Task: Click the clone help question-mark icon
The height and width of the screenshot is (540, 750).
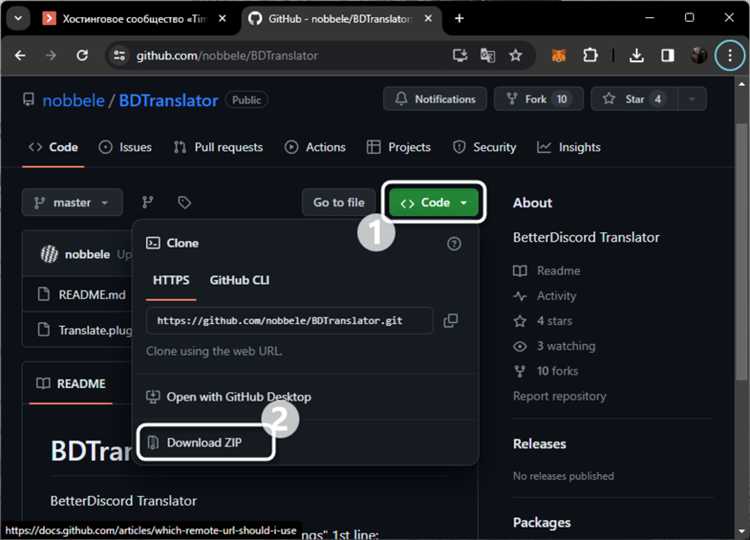Action: (x=454, y=243)
